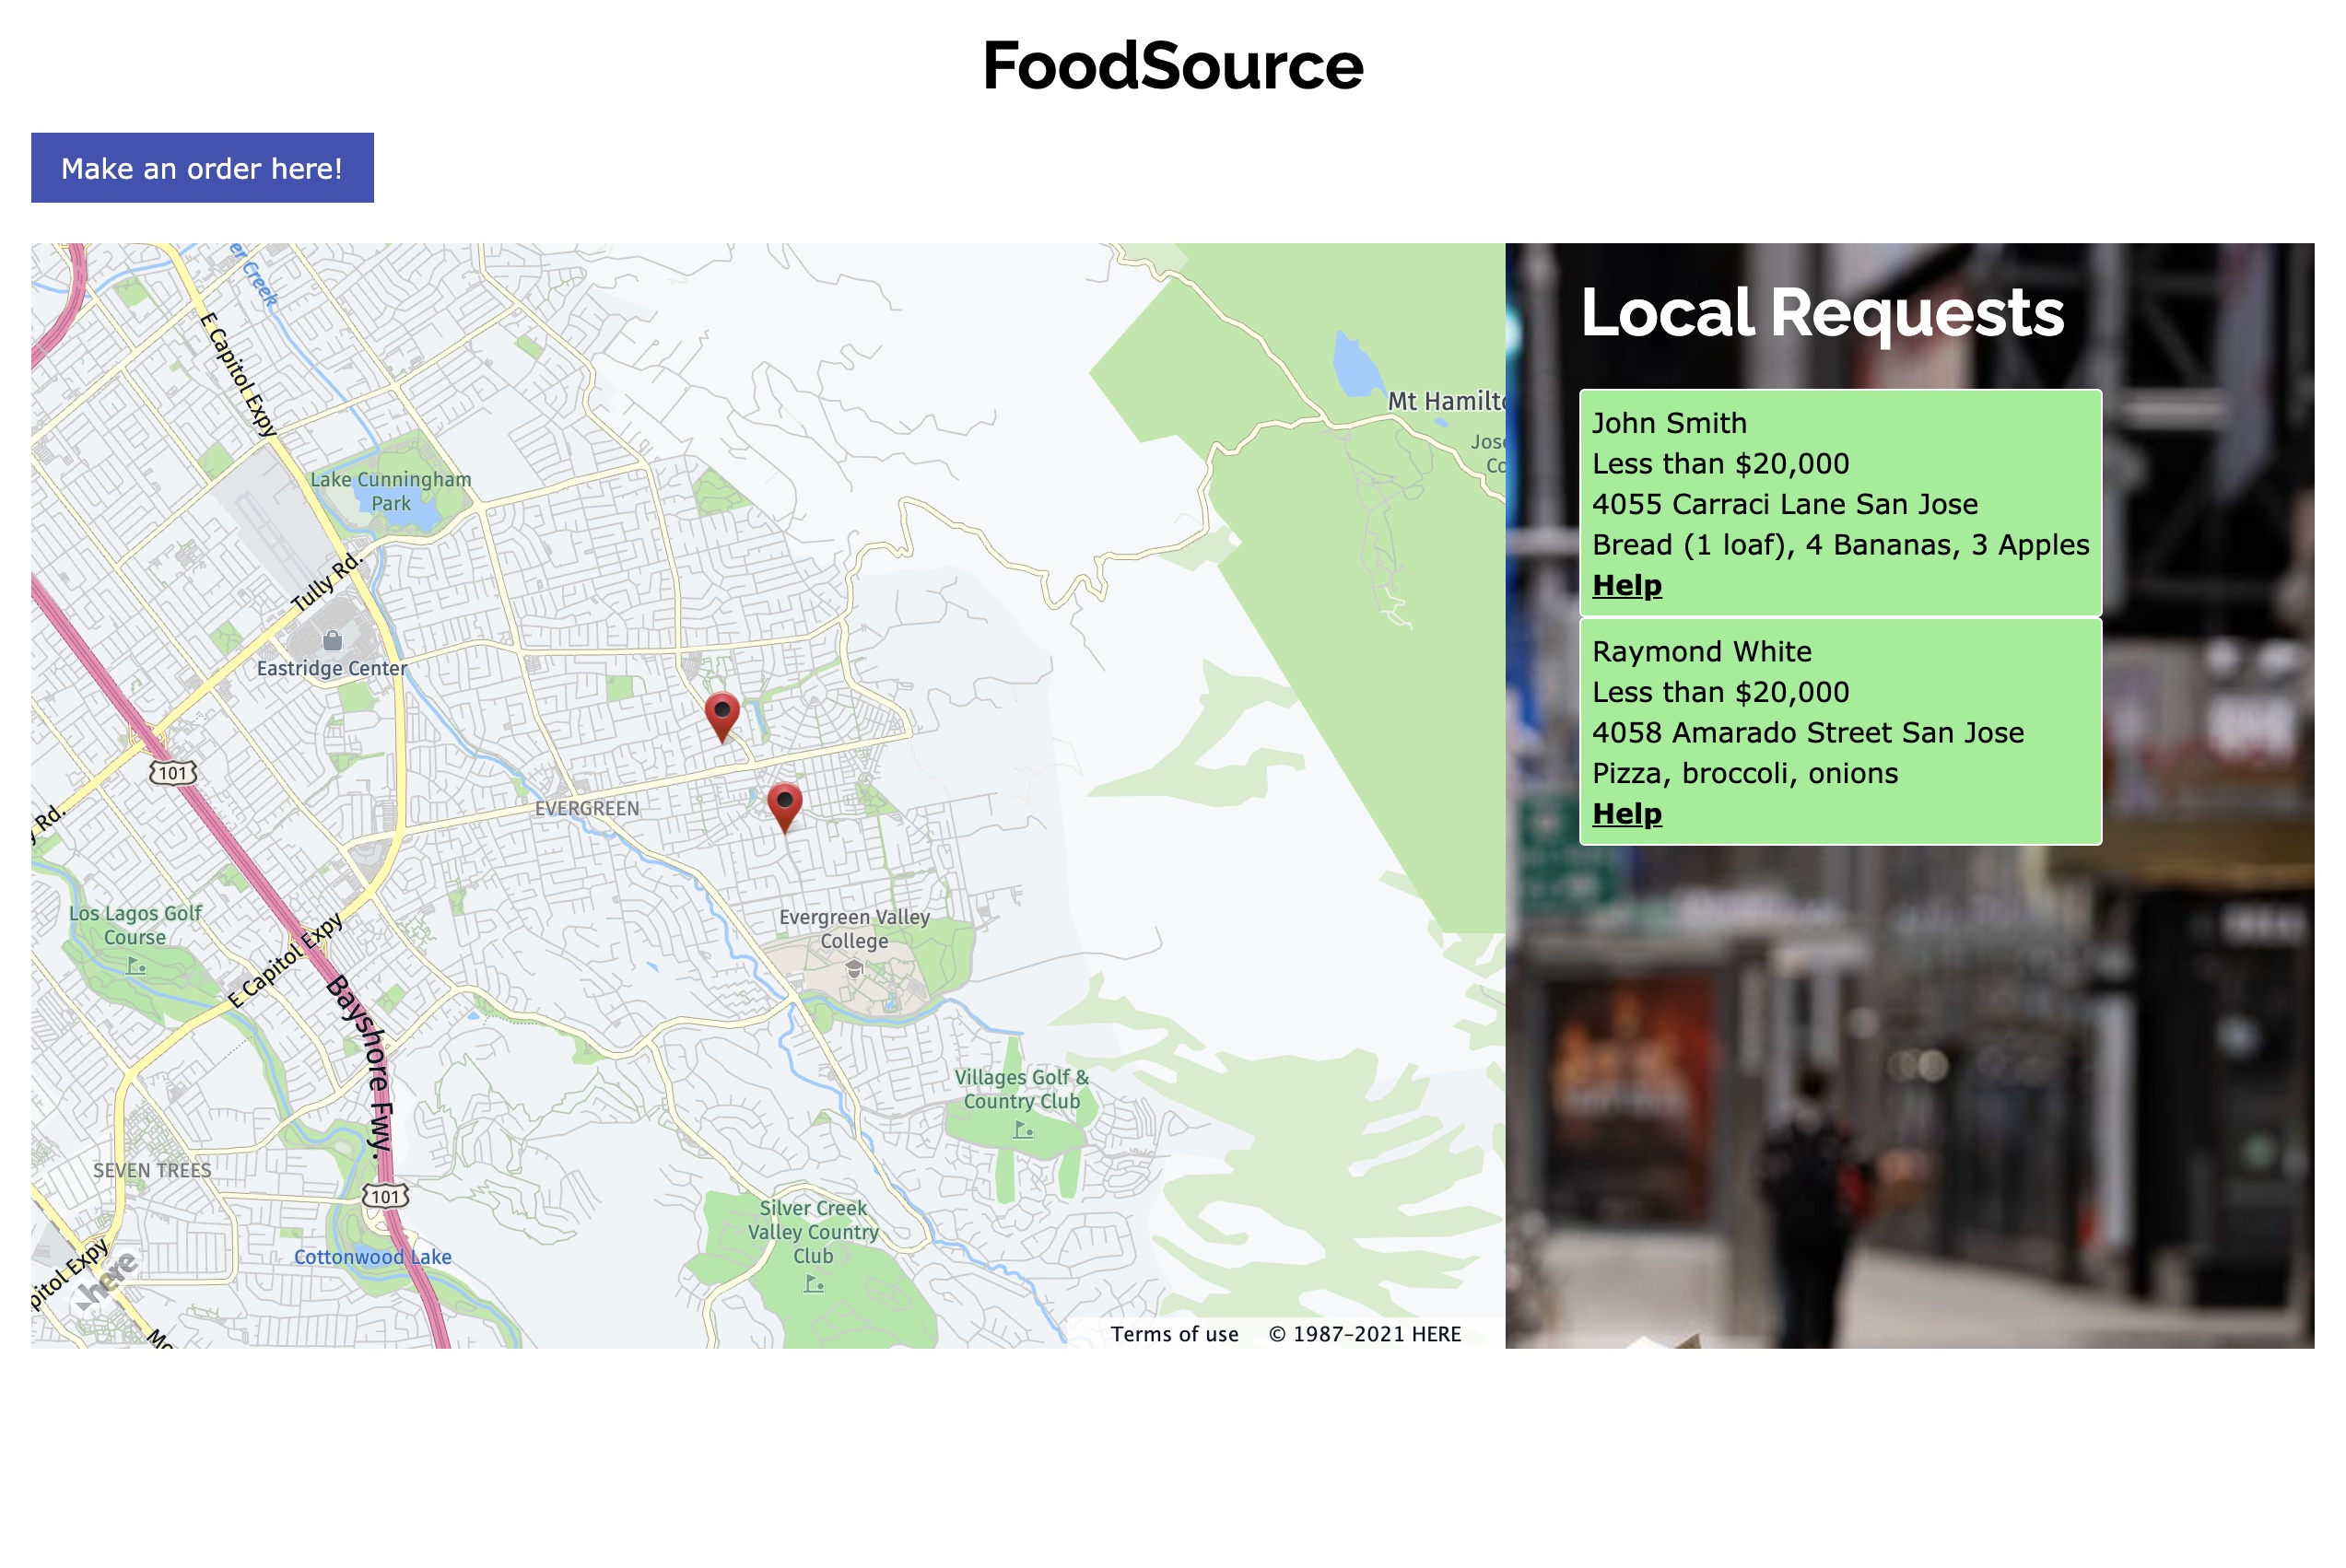Click the 101 highway shield near Tully Rd
Viewport: 2346px width, 1568px height.
pos(172,772)
